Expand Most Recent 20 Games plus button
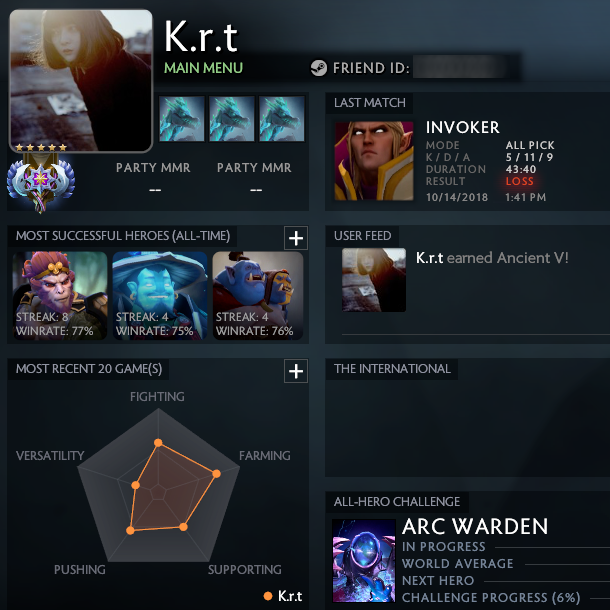This screenshot has height=610, width=610. coord(296,371)
